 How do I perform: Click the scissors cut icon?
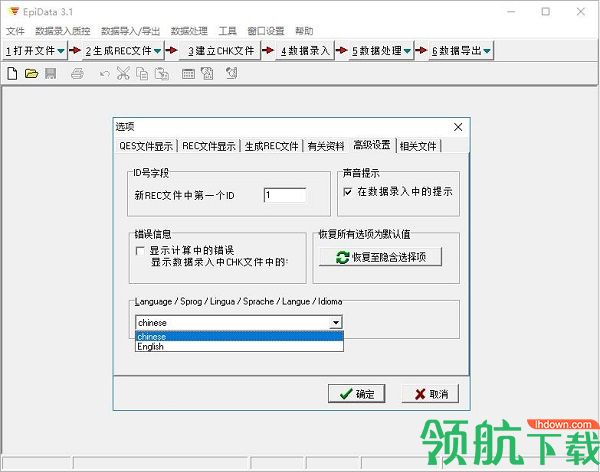pyautogui.click(x=123, y=73)
